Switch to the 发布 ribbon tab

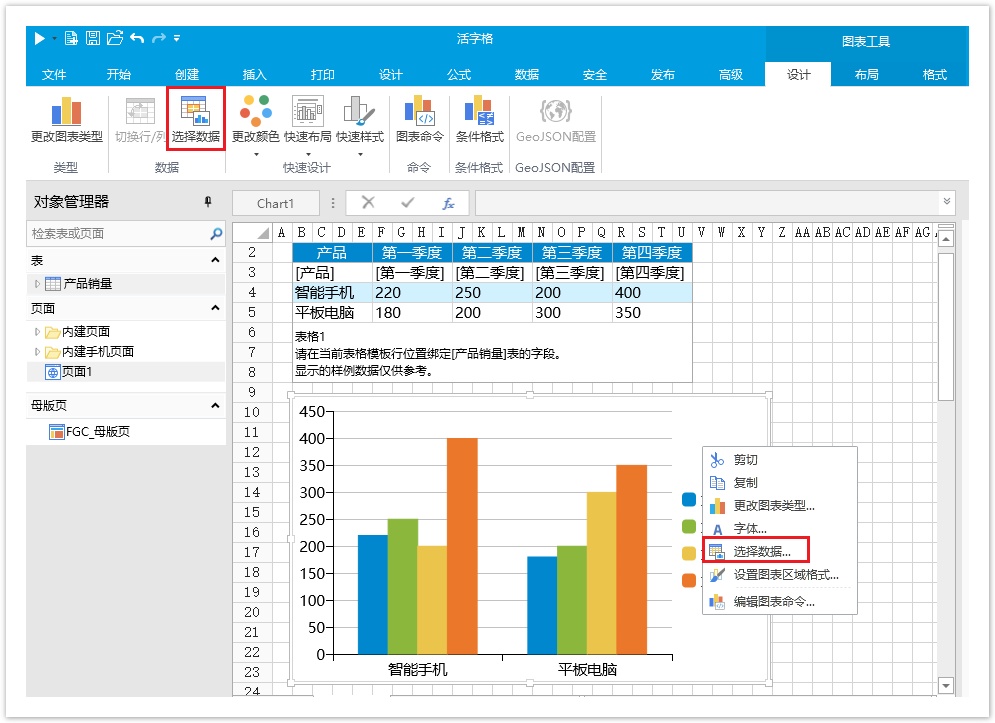coord(662,74)
